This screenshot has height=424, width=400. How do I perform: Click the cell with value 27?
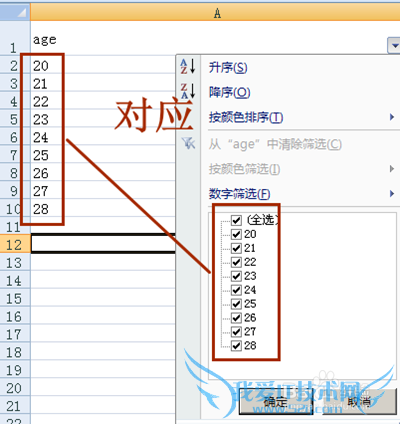[x=103, y=191]
